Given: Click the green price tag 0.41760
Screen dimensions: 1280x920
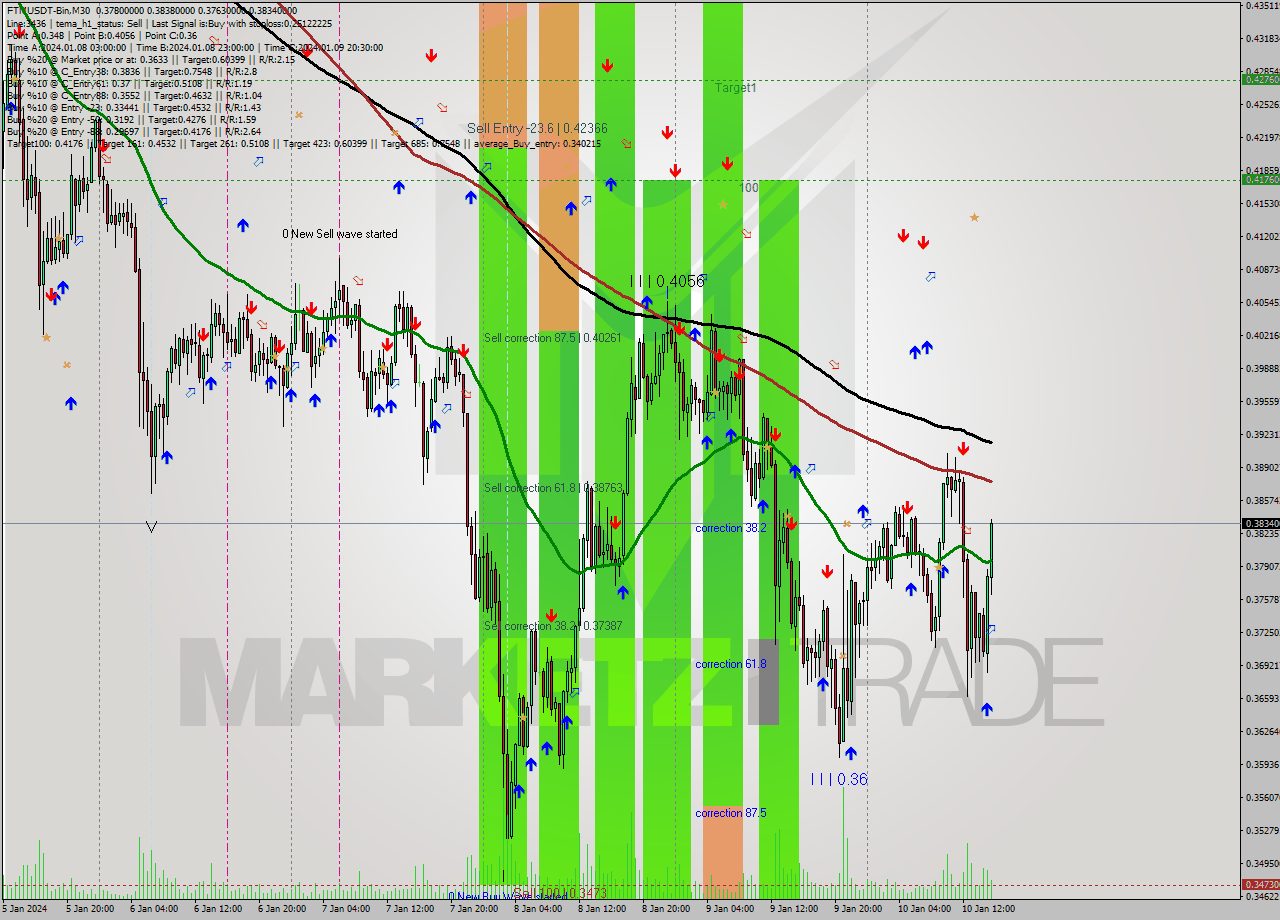Looking at the screenshot, I should (x=1260, y=180).
